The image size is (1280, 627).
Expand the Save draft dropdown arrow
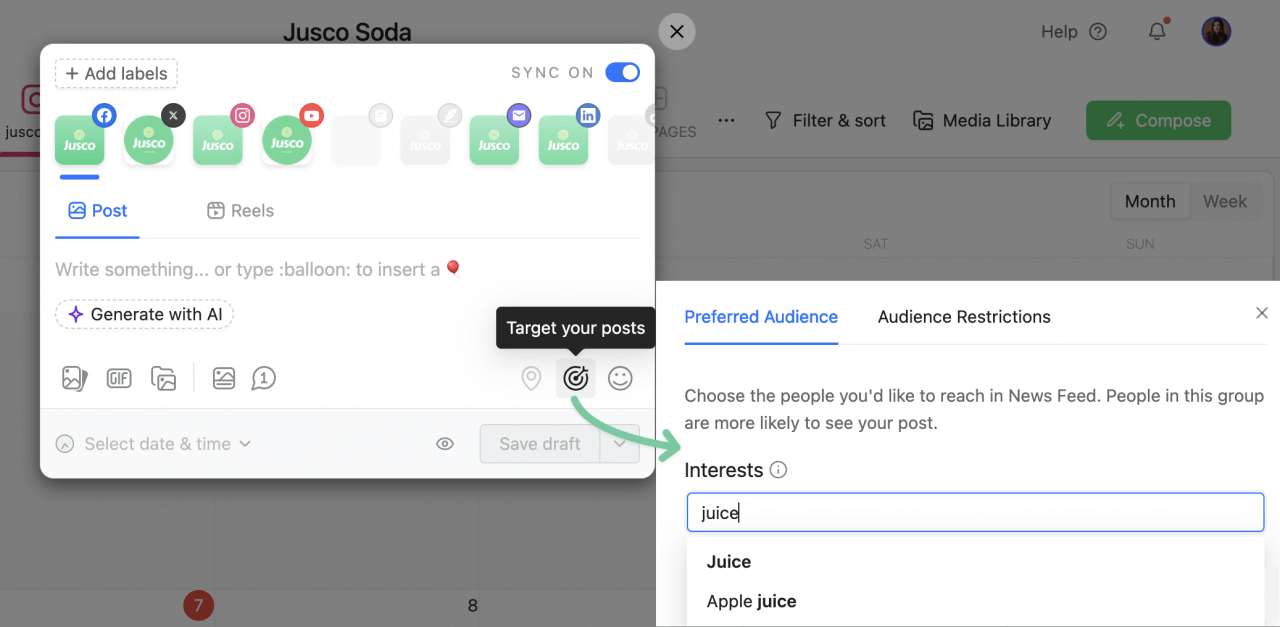coord(619,443)
